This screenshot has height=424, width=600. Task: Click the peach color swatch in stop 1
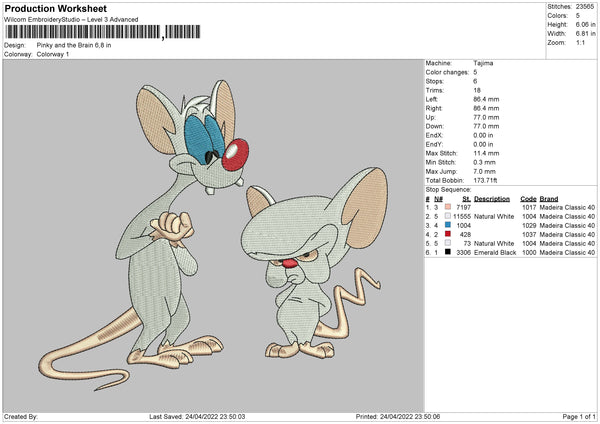[x=446, y=206]
